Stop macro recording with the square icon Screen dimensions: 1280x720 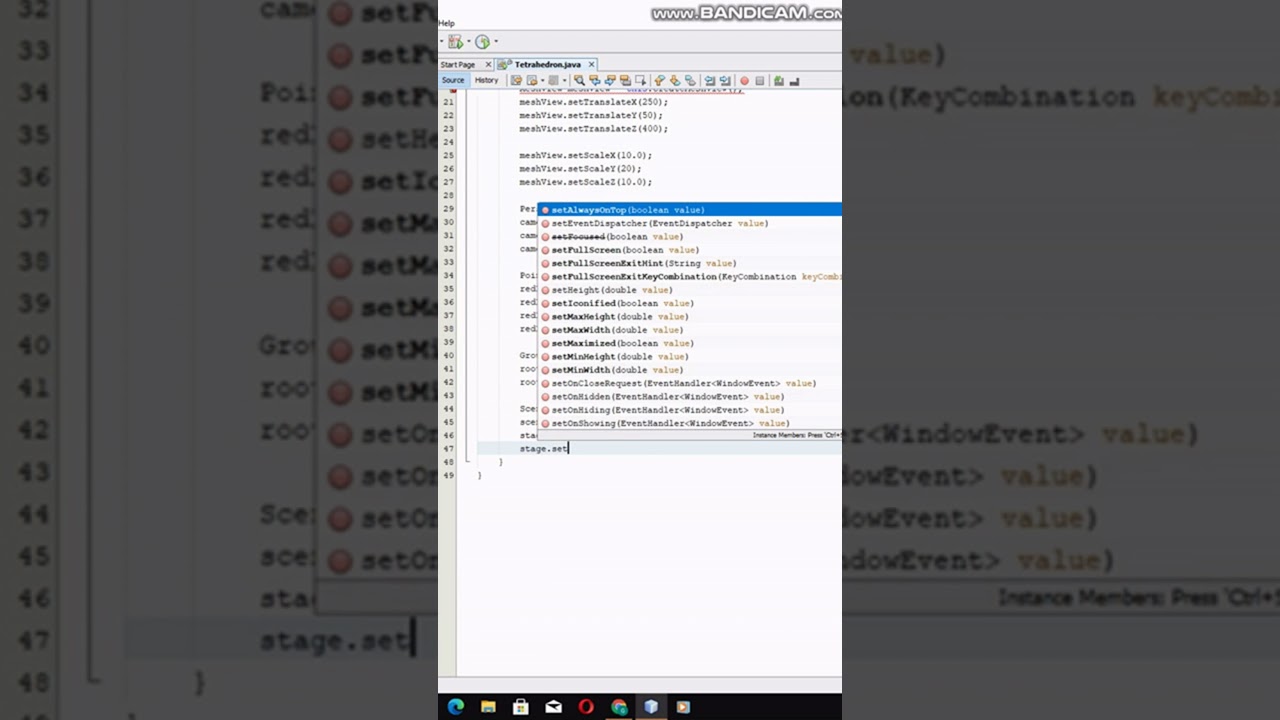coord(759,81)
